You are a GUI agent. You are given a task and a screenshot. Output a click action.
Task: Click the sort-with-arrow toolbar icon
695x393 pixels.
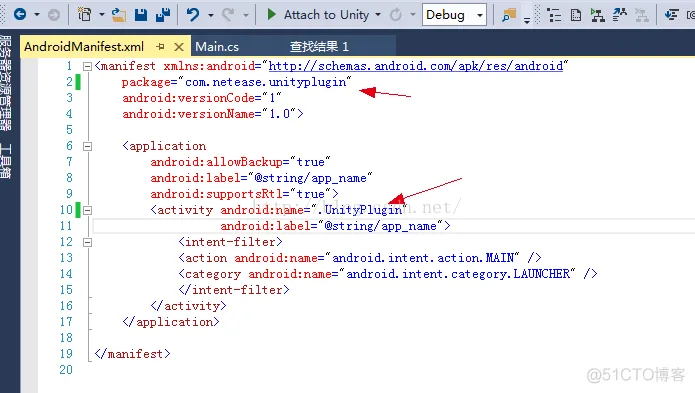620,15
